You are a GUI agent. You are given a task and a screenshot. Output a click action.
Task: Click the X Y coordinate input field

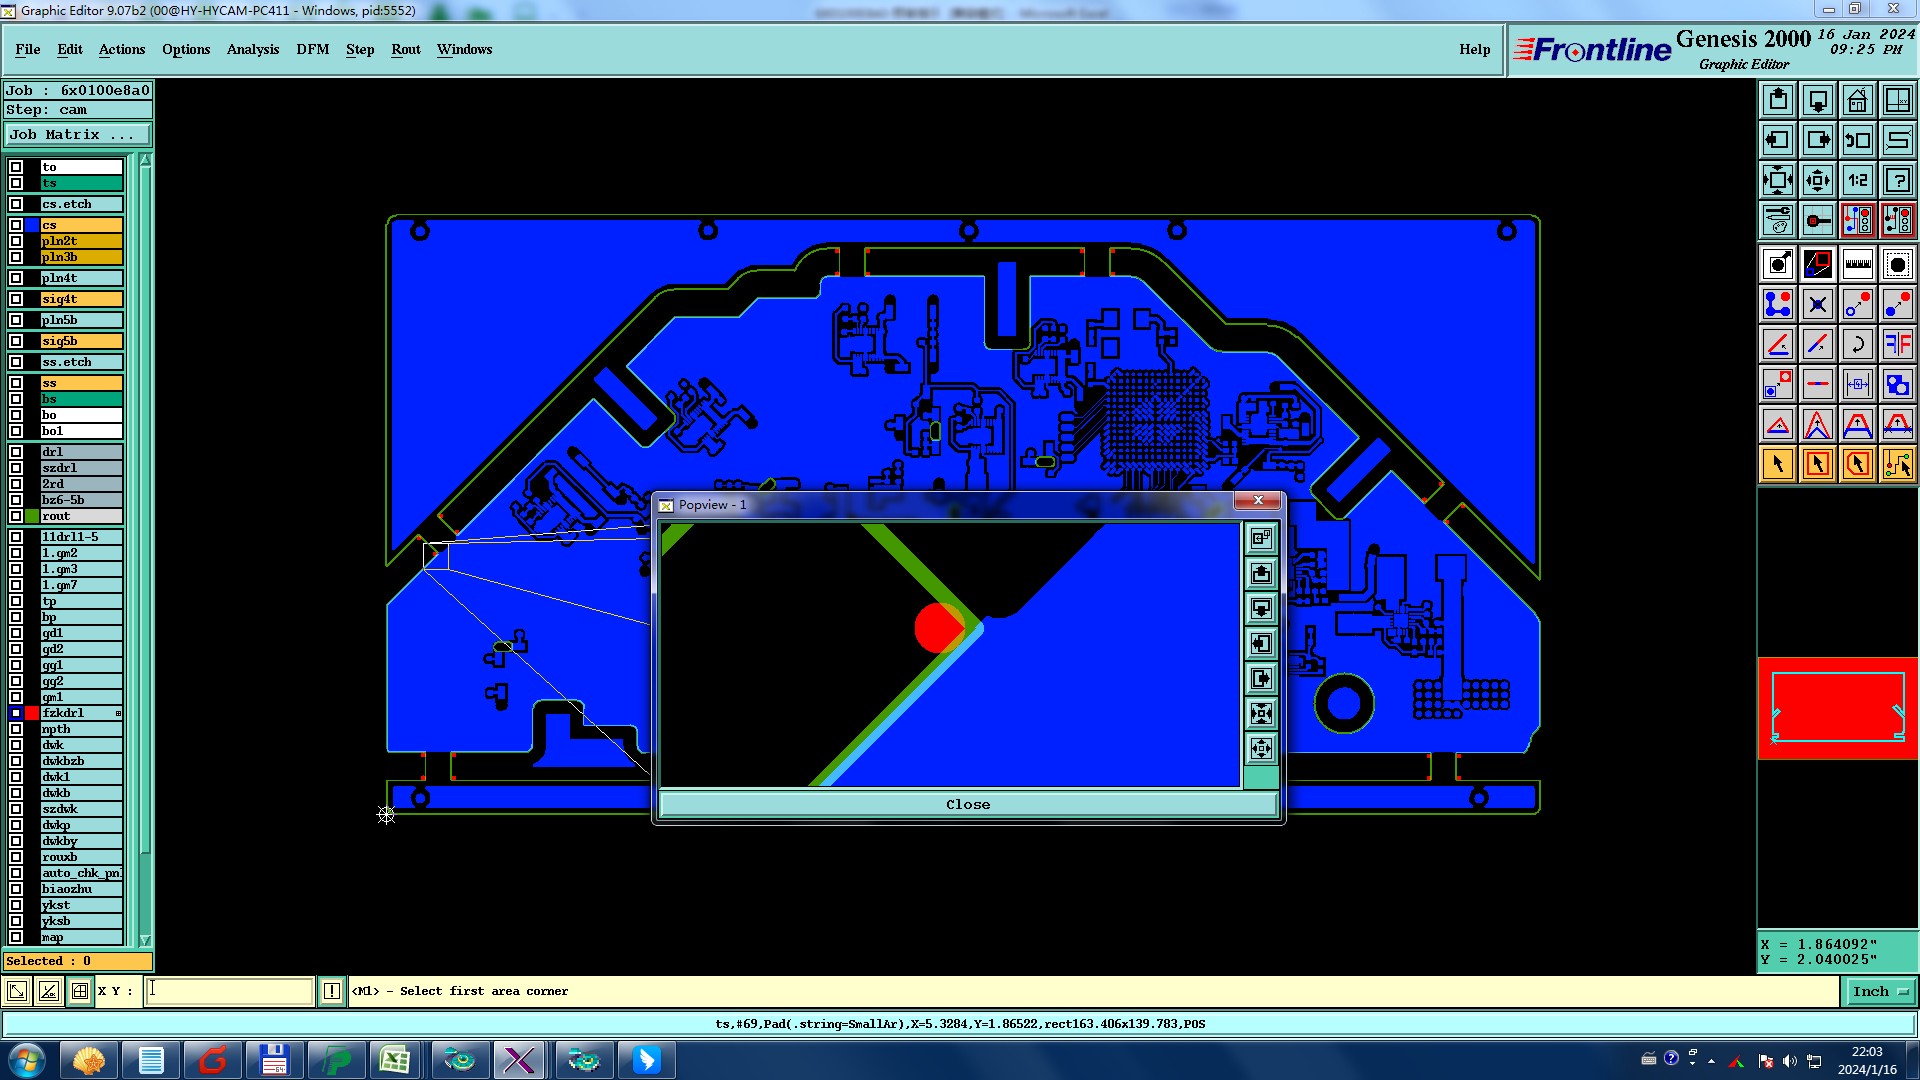[x=230, y=991]
